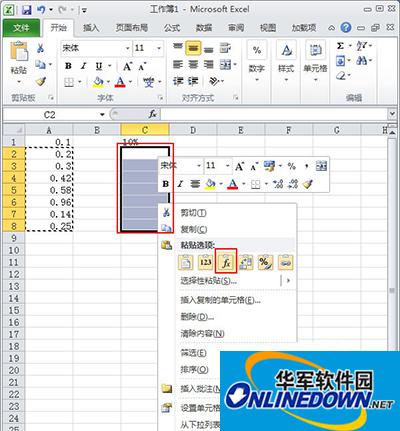Open the Name Box dropdown arrow
The image size is (400, 431).
point(102,115)
